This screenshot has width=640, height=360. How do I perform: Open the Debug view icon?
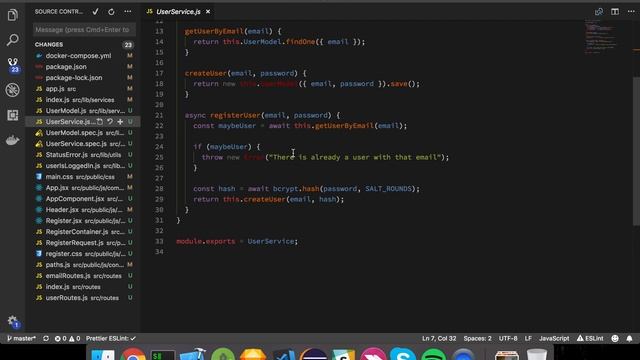(x=13, y=90)
